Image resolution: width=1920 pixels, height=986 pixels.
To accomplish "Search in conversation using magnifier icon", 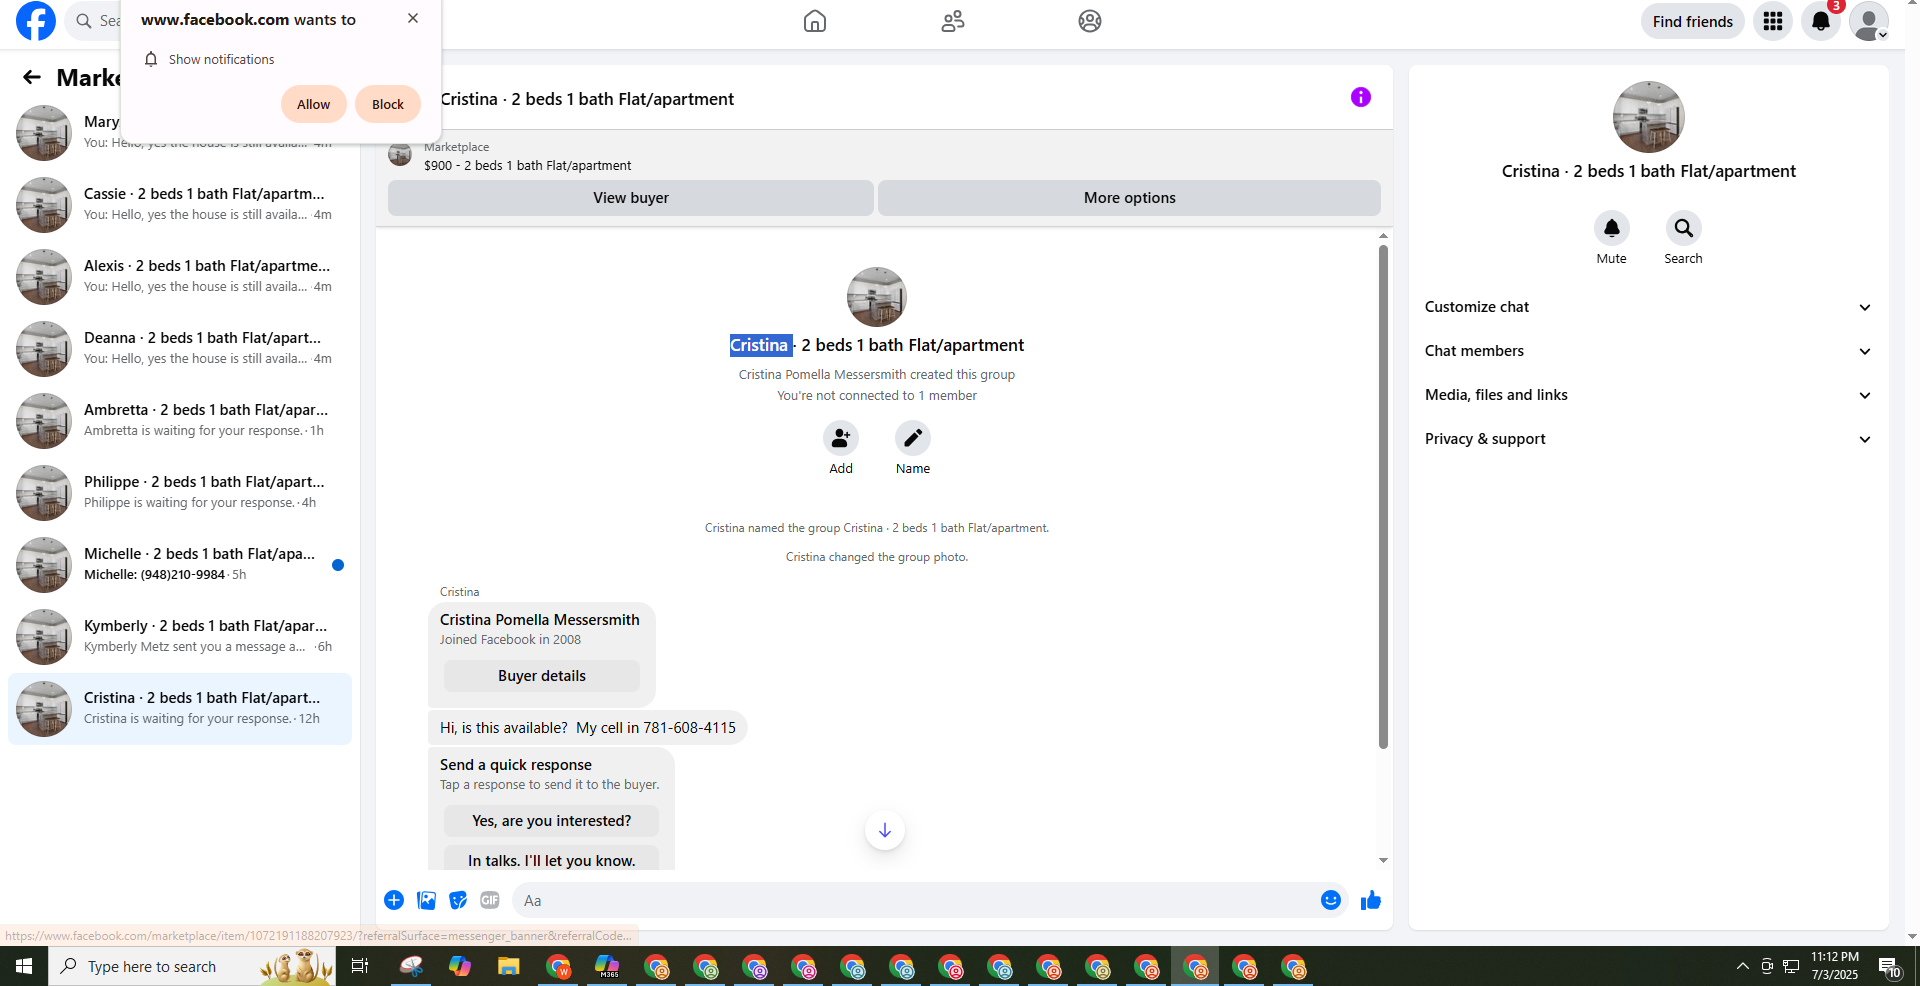I will click(x=1684, y=228).
